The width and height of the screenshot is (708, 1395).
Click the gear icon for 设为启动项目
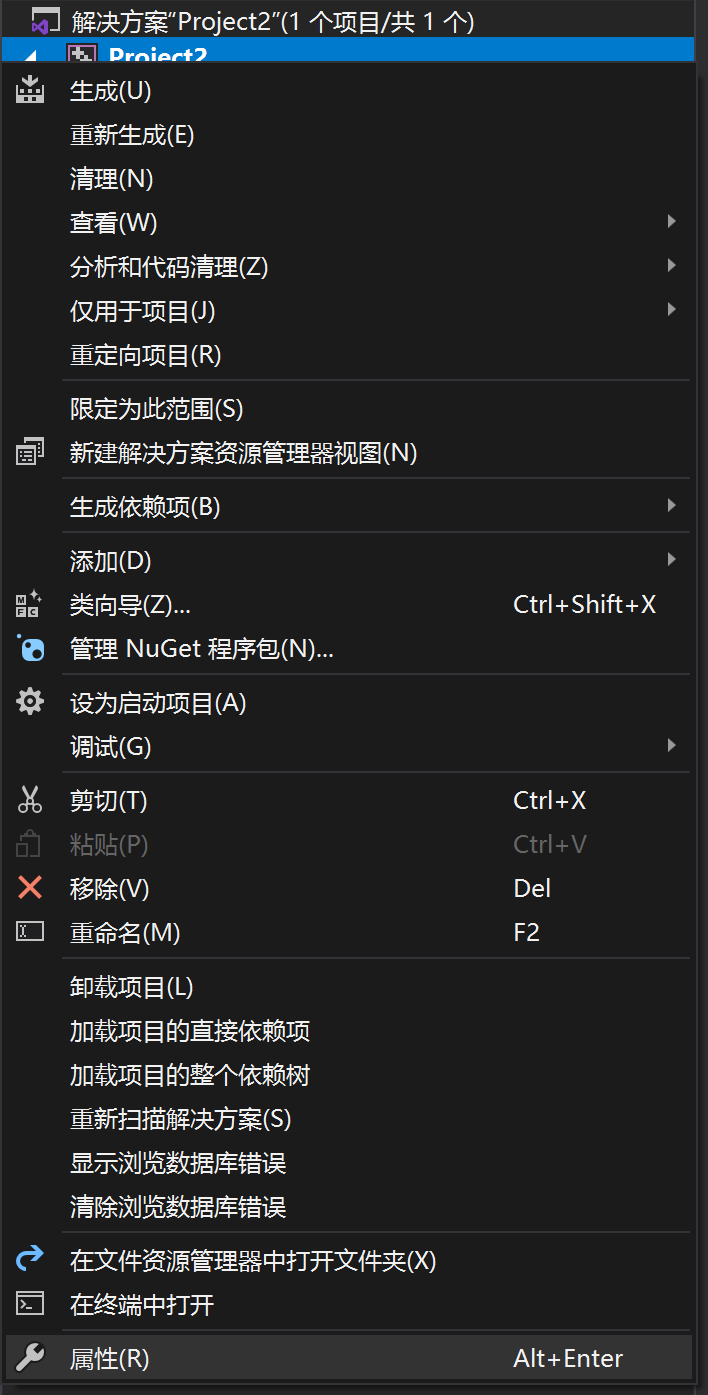tap(30, 702)
